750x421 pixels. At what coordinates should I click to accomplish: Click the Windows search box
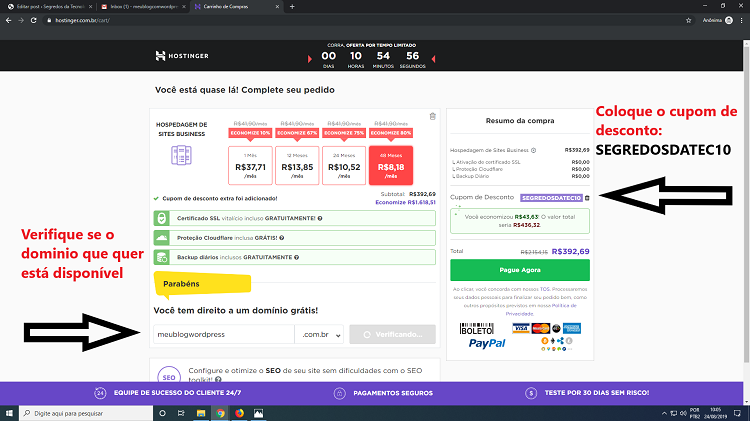(x=86, y=413)
